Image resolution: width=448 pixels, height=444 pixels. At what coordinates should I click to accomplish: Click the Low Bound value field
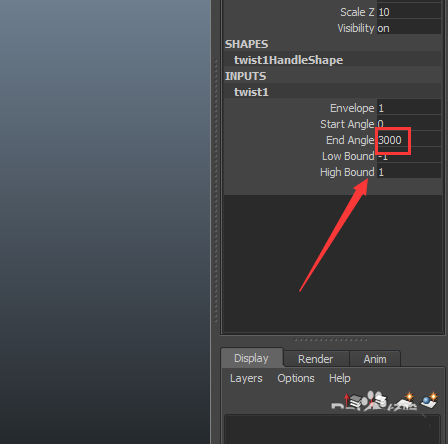coord(409,156)
